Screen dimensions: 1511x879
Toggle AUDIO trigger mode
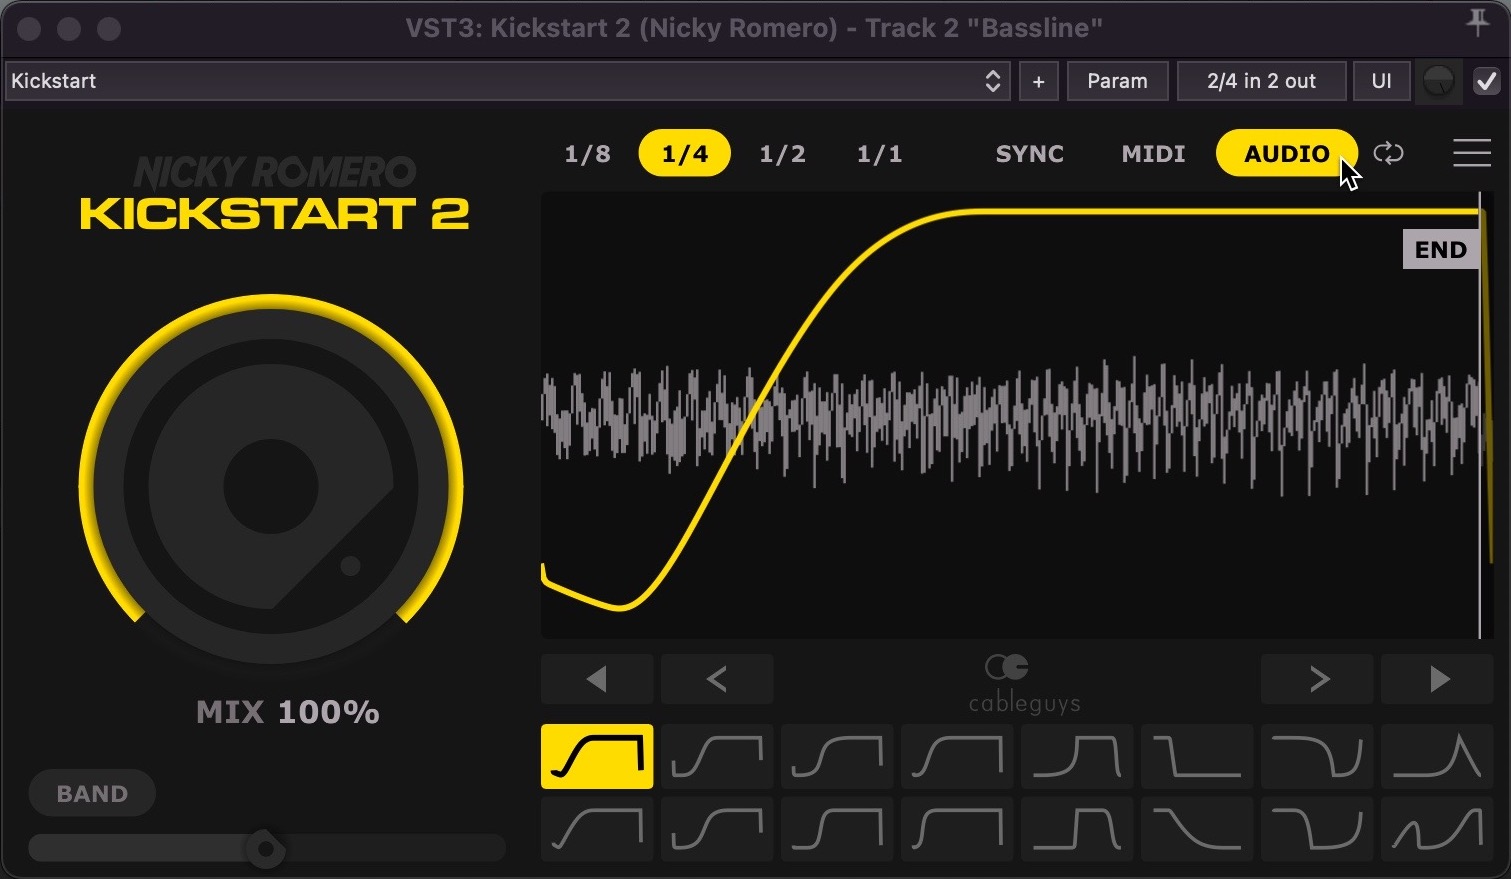tap(1286, 154)
